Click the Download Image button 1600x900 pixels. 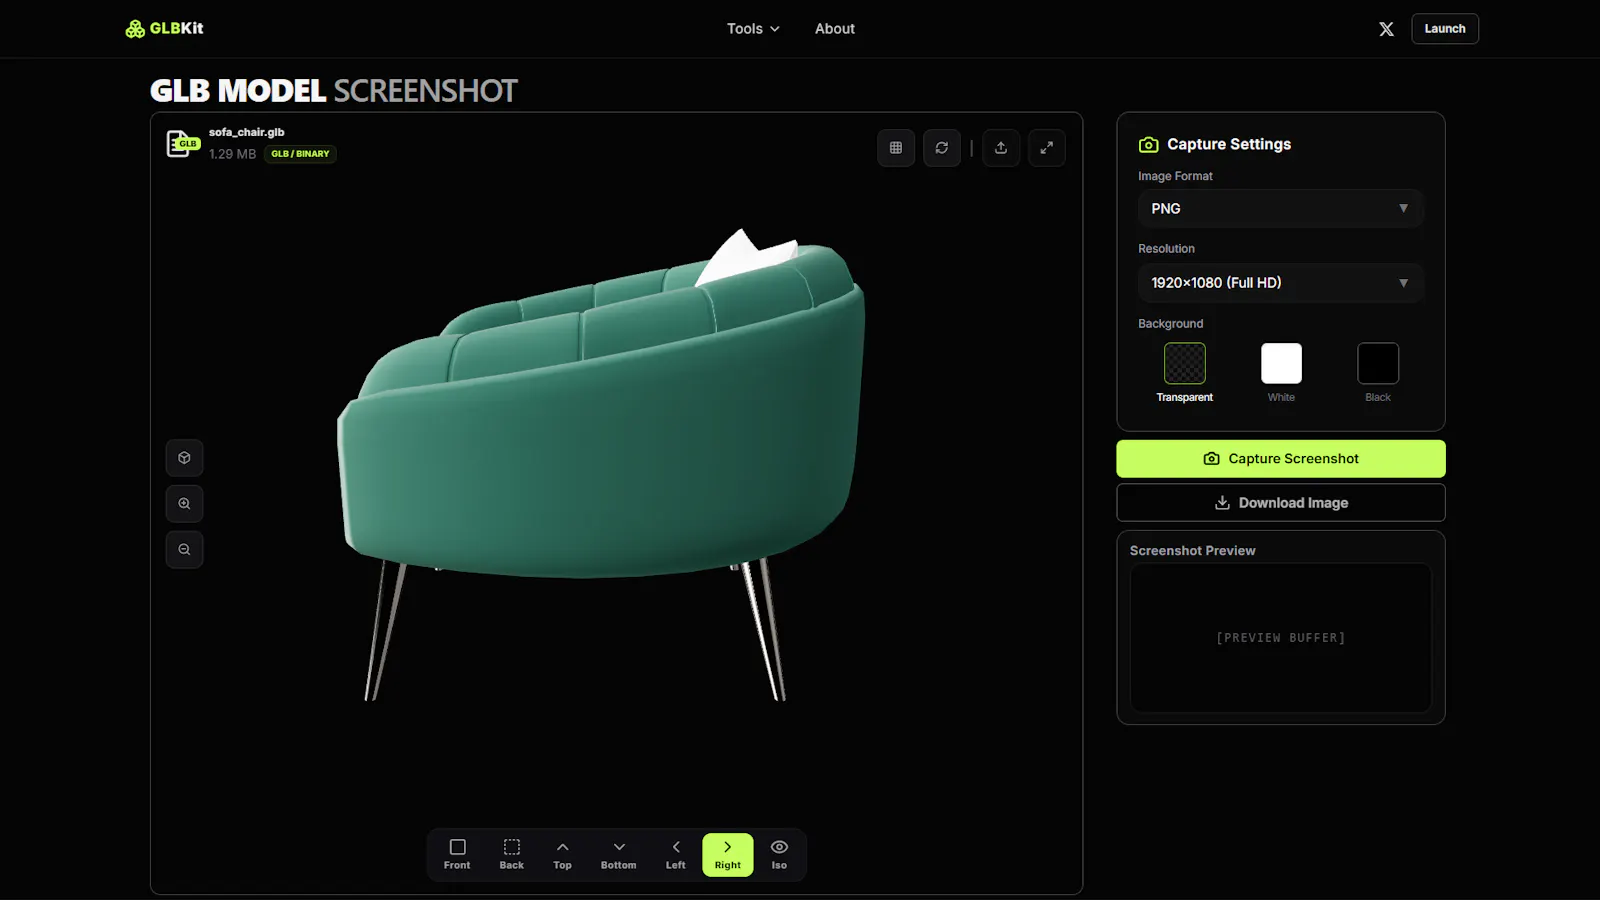coord(1281,503)
